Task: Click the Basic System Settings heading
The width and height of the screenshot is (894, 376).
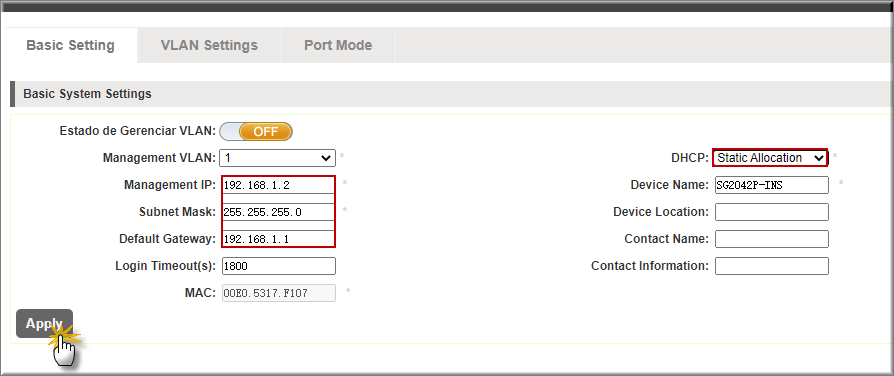Action: (x=87, y=94)
